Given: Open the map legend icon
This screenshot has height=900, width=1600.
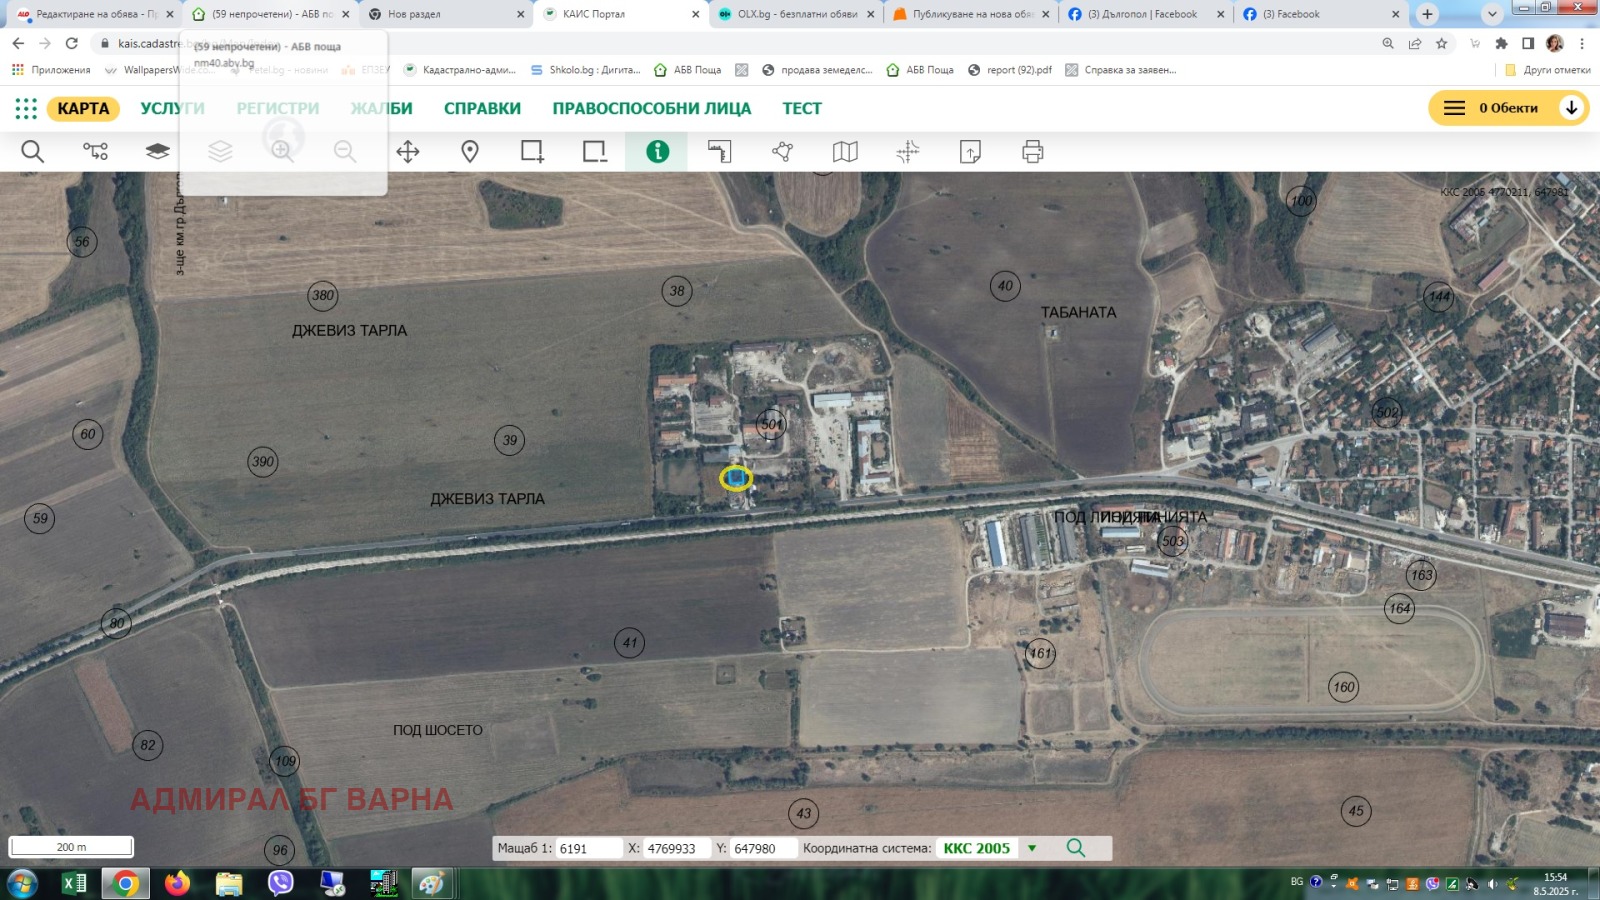Looking at the screenshot, I should (844, 151).
